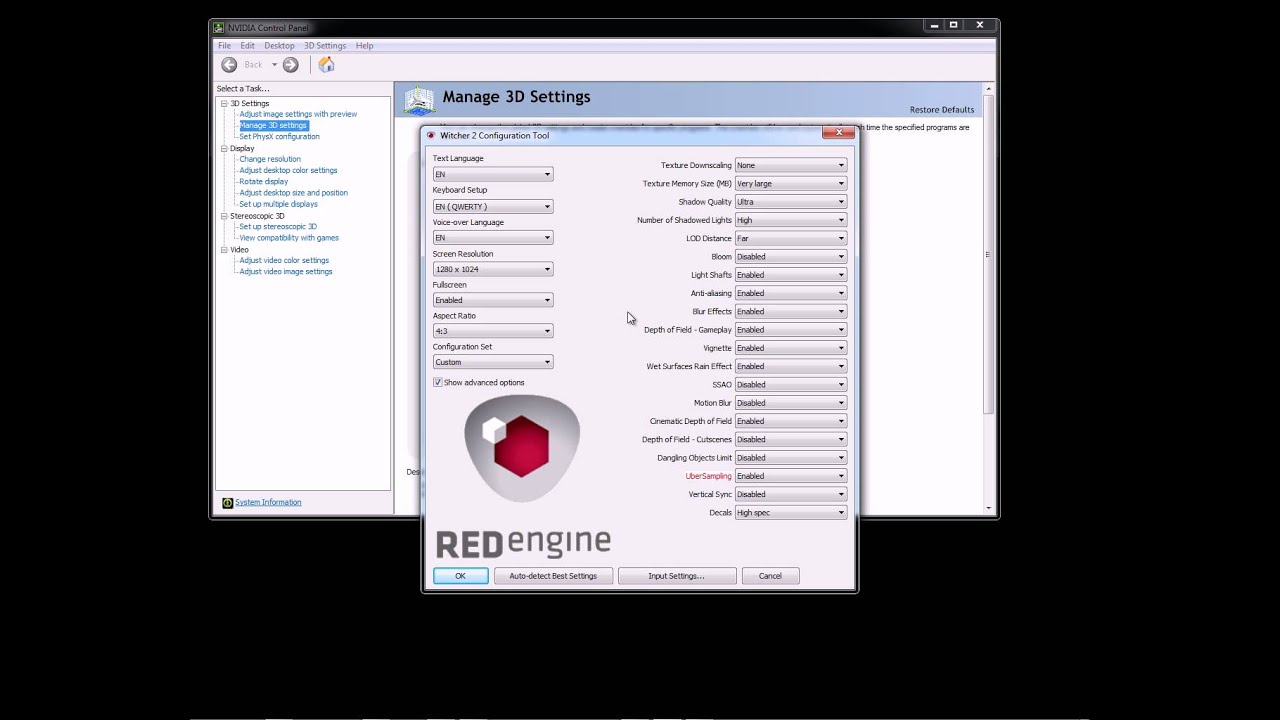Select Manage 3D settings tree item
This screenshot has width=1280, height=720.
coord(273,125)
